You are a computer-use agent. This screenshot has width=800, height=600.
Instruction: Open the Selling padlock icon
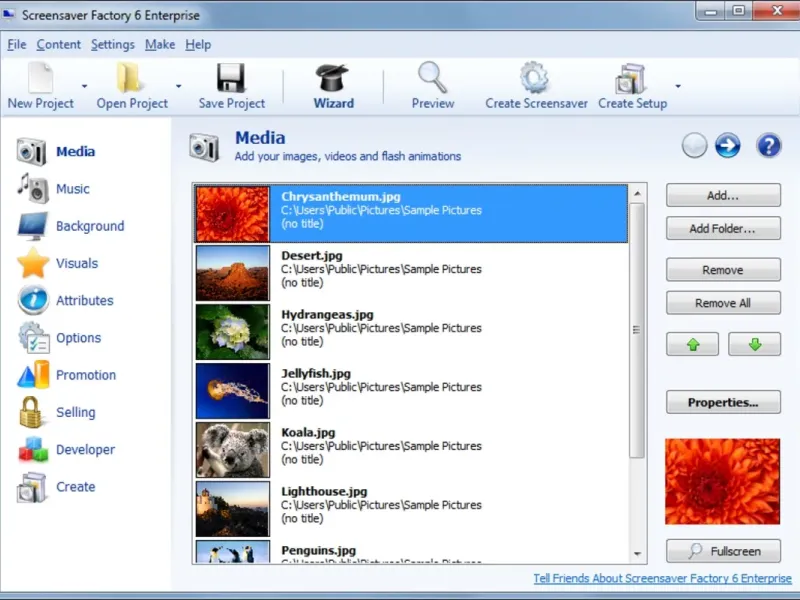pyautogui.click(x=31, y=412)
